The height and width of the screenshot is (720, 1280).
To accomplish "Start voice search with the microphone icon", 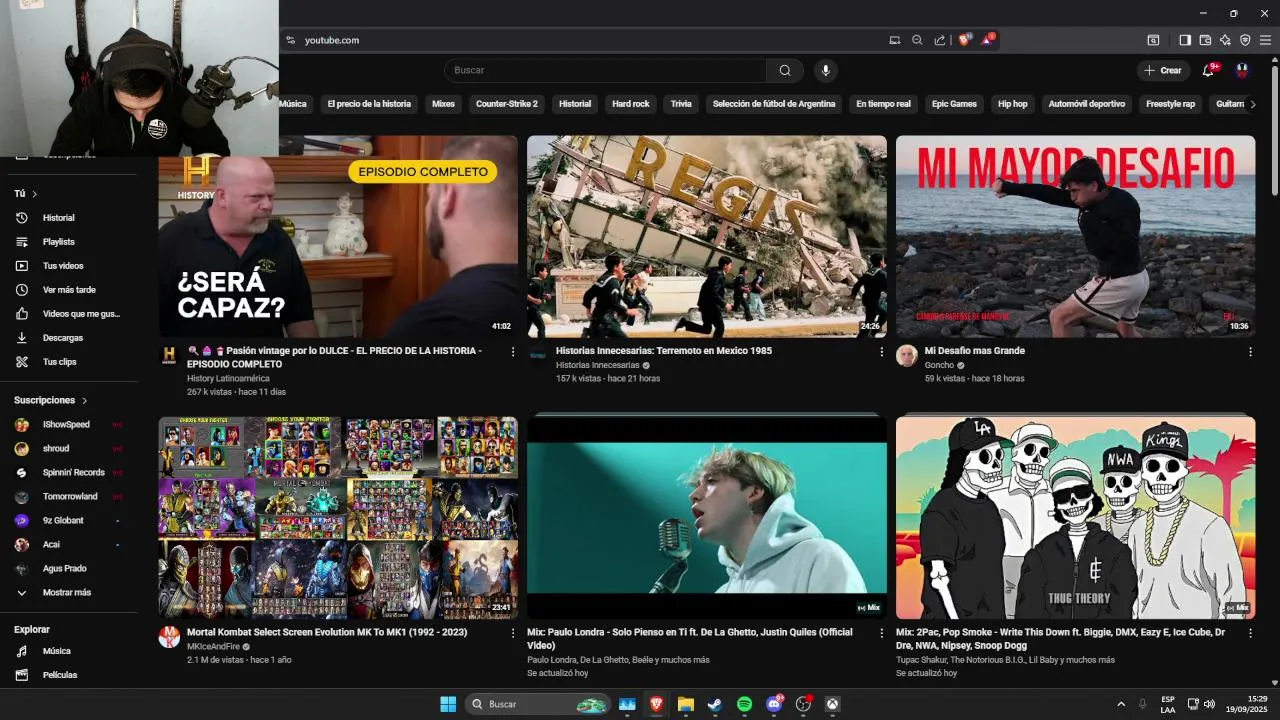I will pos(825,70).
